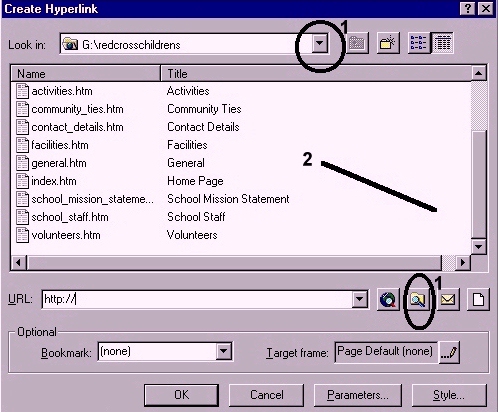Sort files by the Name column header

point(85,73)
